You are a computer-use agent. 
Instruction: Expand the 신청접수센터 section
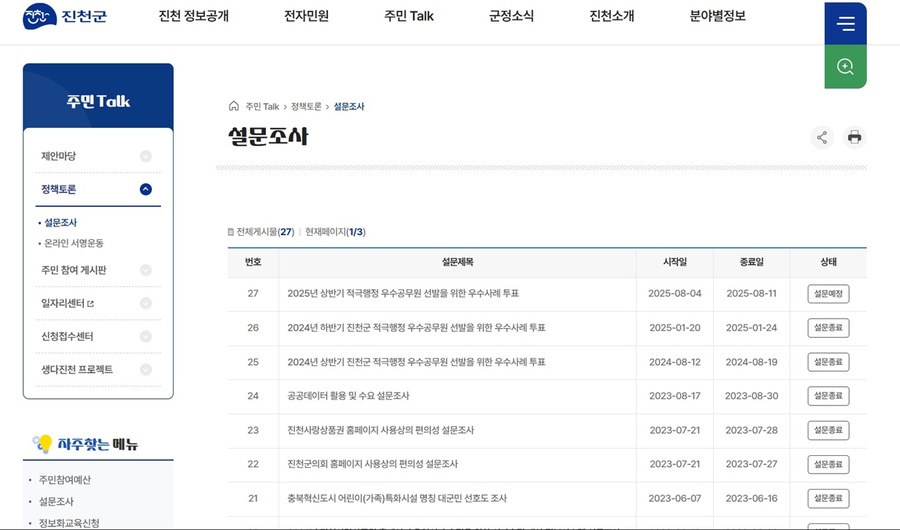pos(146,336)
